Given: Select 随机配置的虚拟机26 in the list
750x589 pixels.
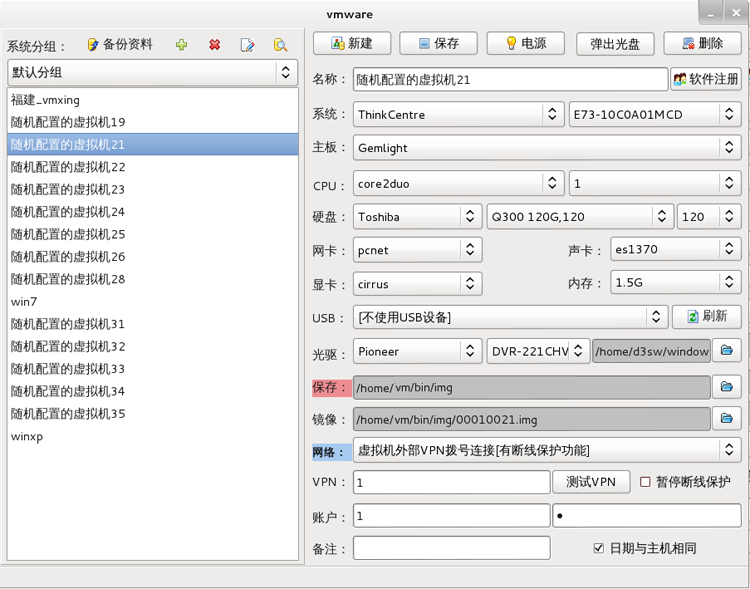Looking at the screenshot, I should (x=153, y=256).
